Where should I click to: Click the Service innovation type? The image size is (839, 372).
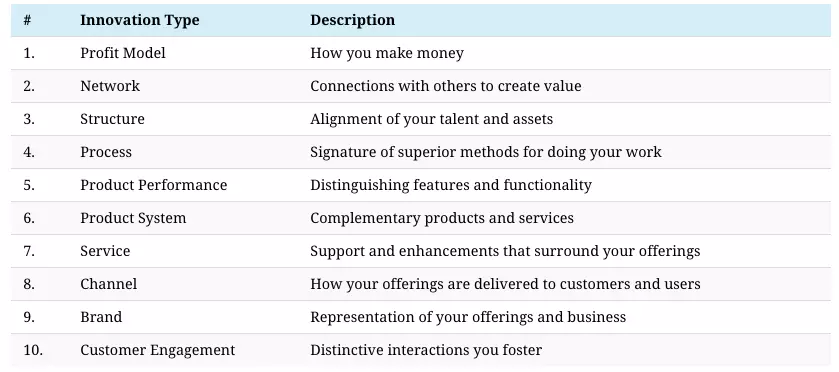pyautogui.click(x=105, y=251)
